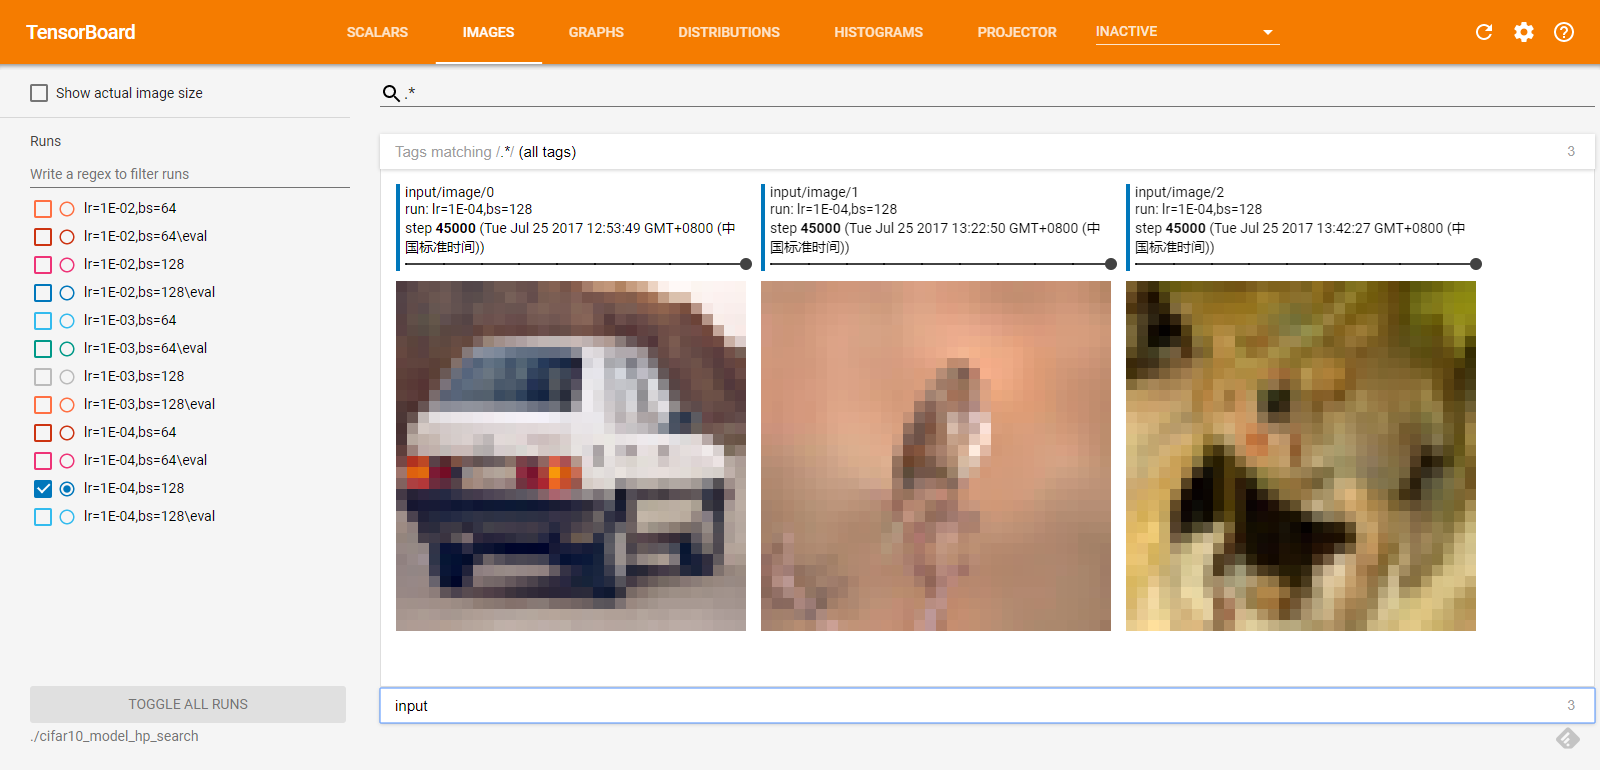Check the lr=1E-02,bs=128 run checkbox

click(x=43, y=265)
